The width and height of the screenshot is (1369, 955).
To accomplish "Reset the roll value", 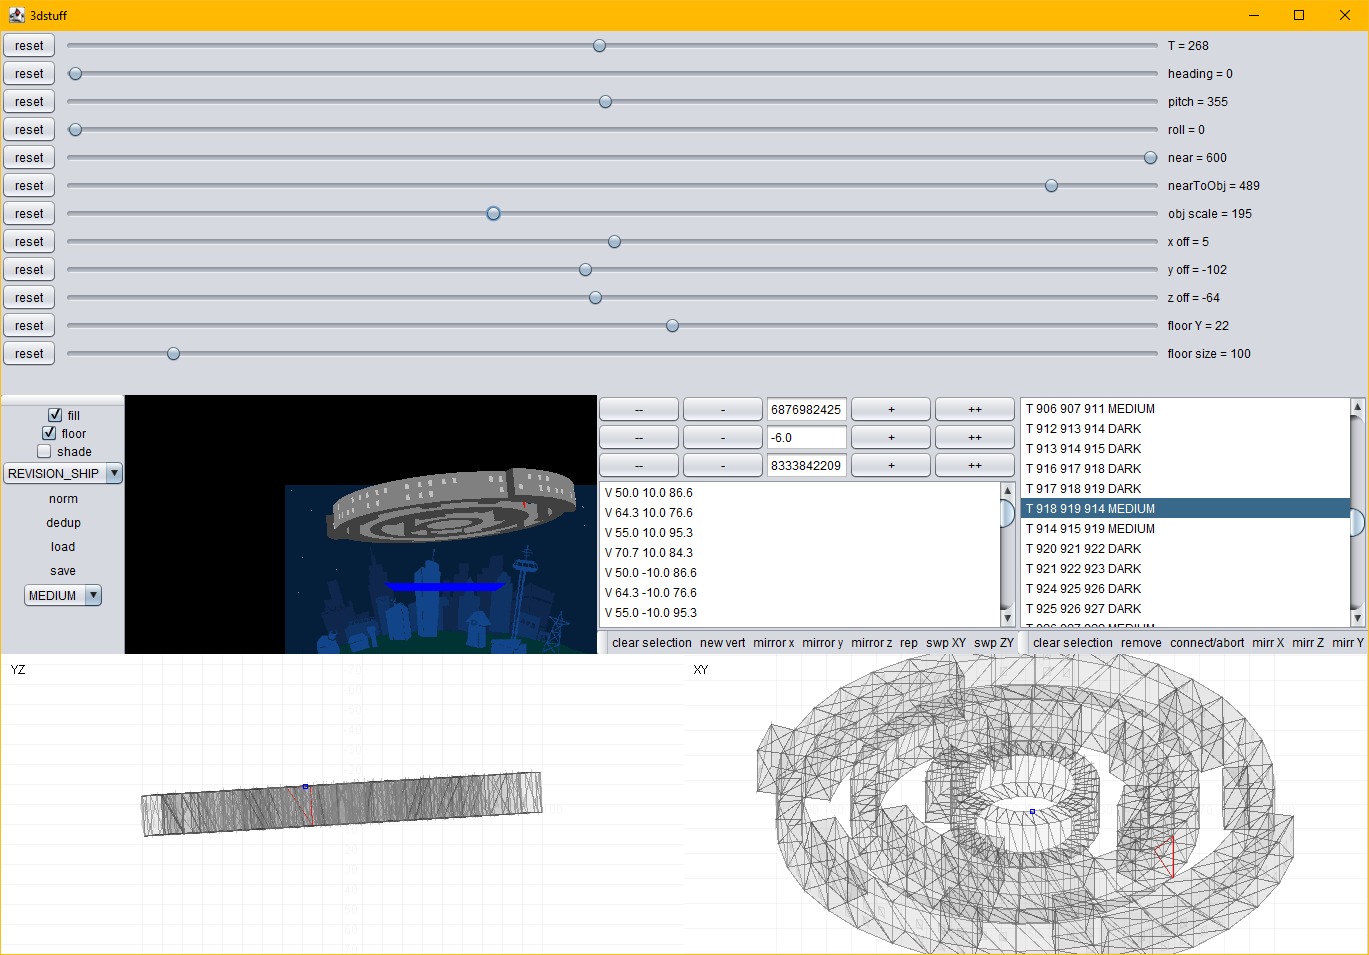I will point(29,130).
